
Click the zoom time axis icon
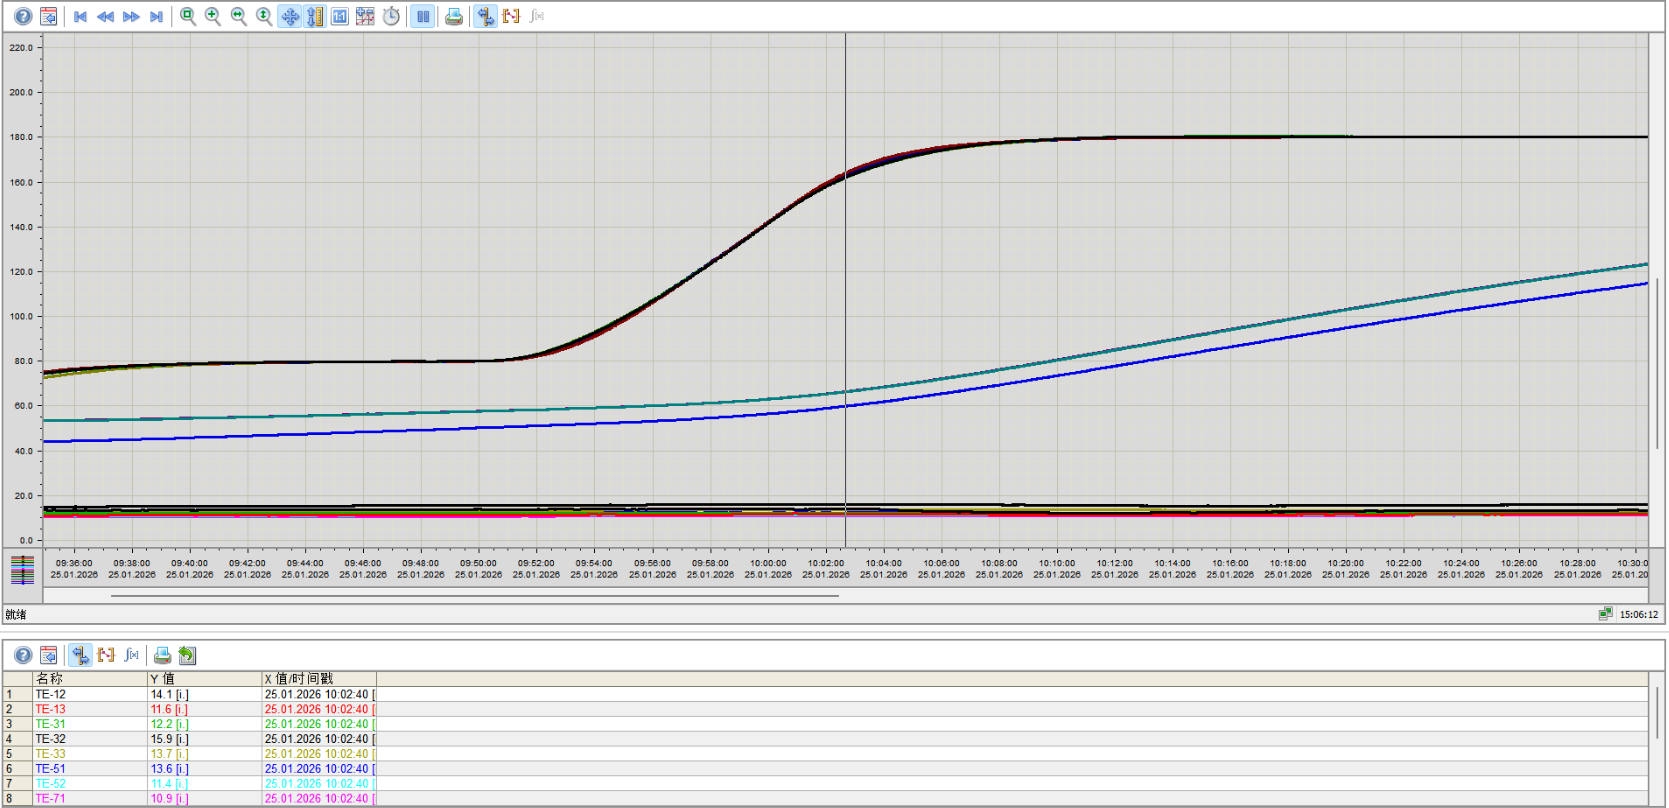coord(239,16)
